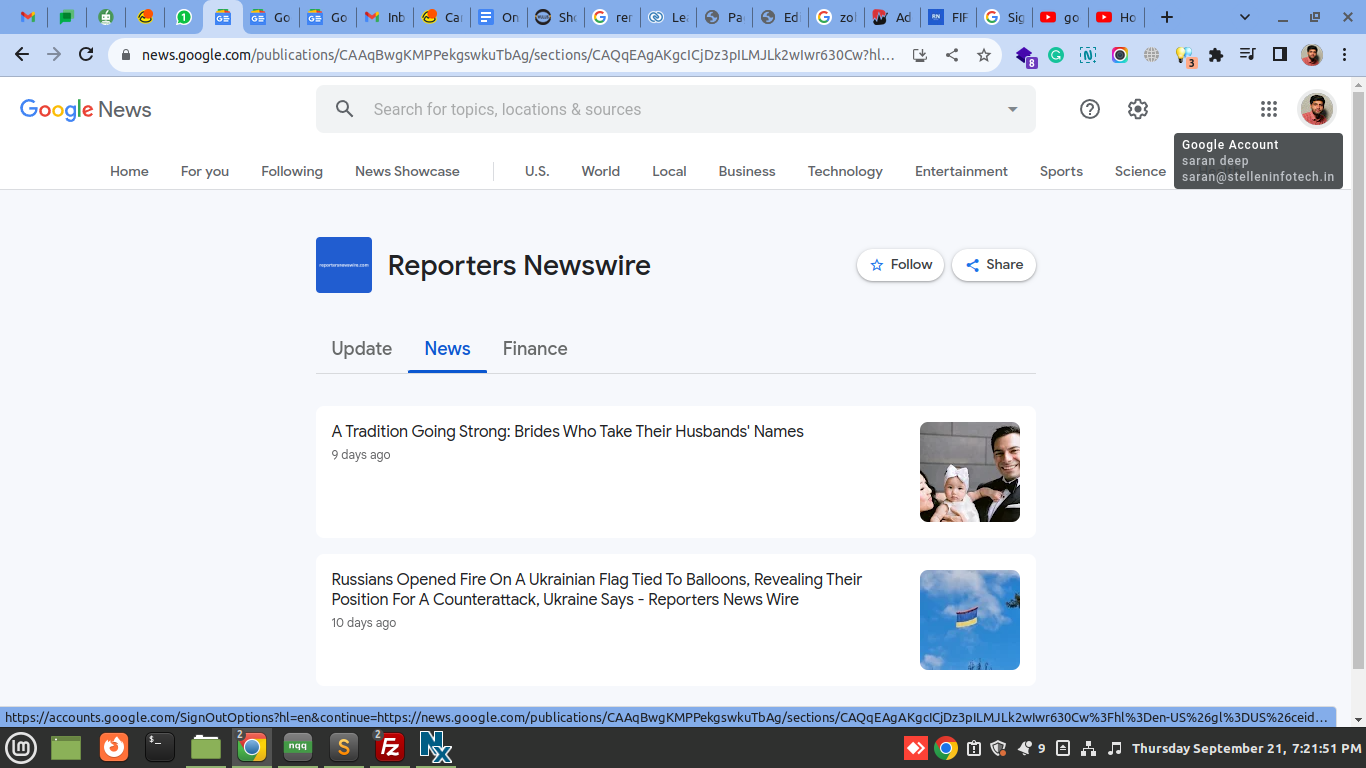Click the forward navigation arrow
Viewport: 1366px width, 768px height.
tap(54, 55)
